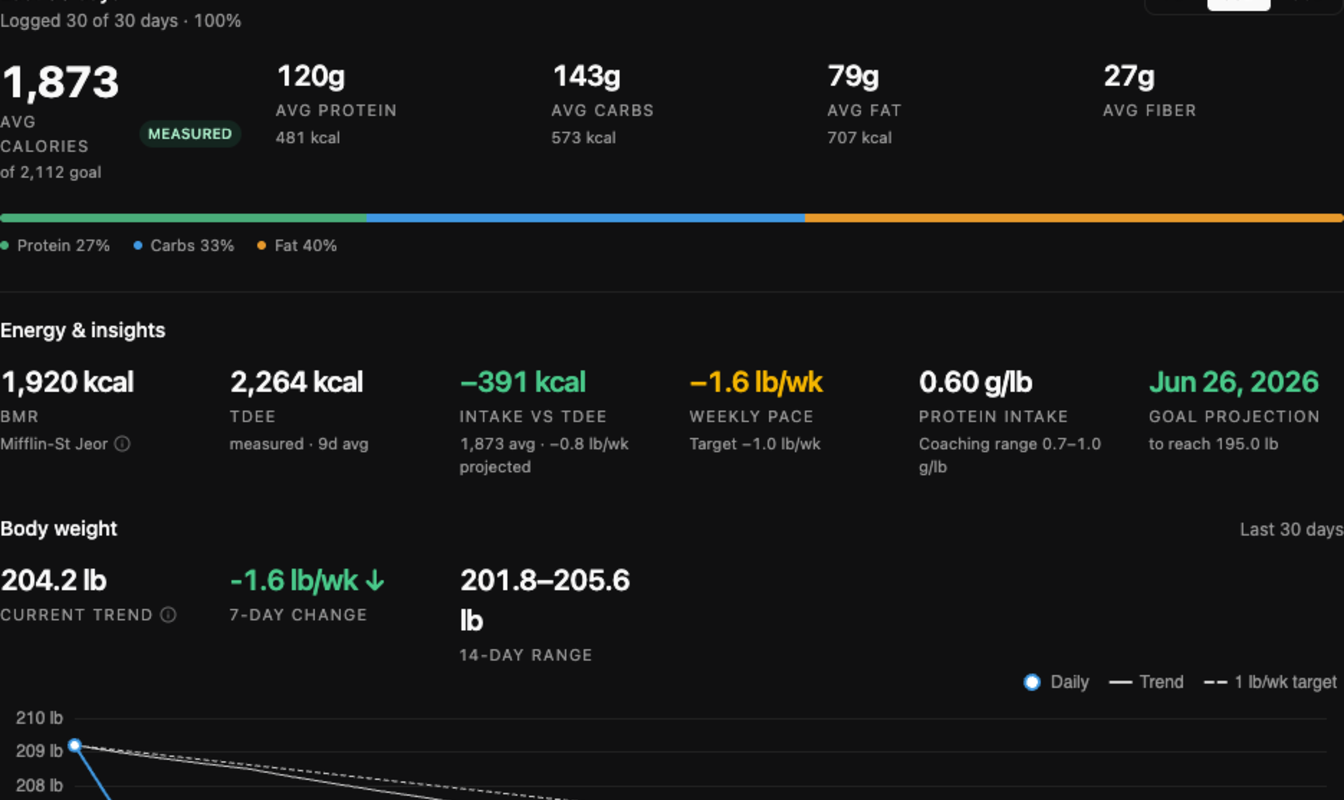This screenshot has height=800, width=1344.
Task: Click the 2,264 kcal TDEE stat
Action: pyautogui.click(x=297, y=382)
